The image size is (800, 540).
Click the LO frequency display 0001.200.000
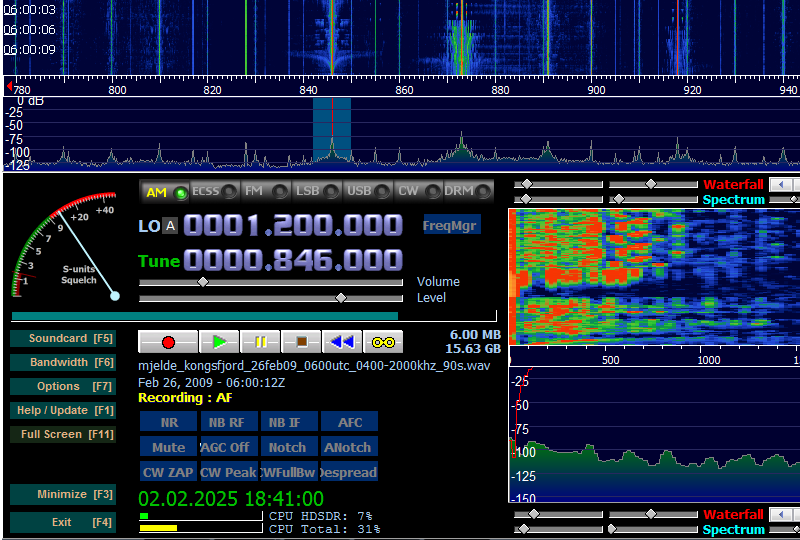pyautogui.click(x=293, y=225)
